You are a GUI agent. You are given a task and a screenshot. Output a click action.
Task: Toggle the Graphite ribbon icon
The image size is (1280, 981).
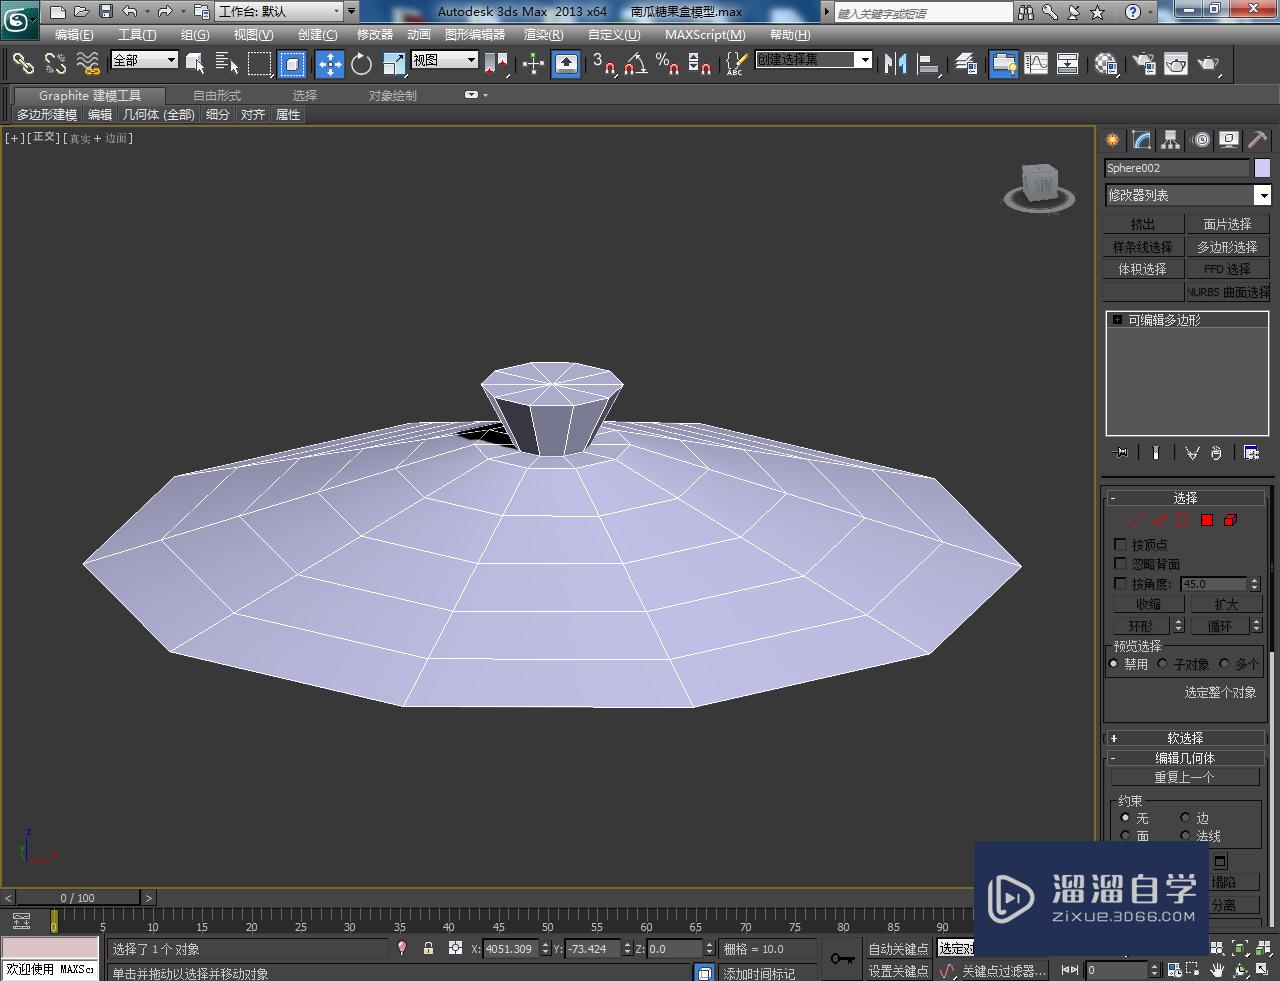[x=1003, y=64]
